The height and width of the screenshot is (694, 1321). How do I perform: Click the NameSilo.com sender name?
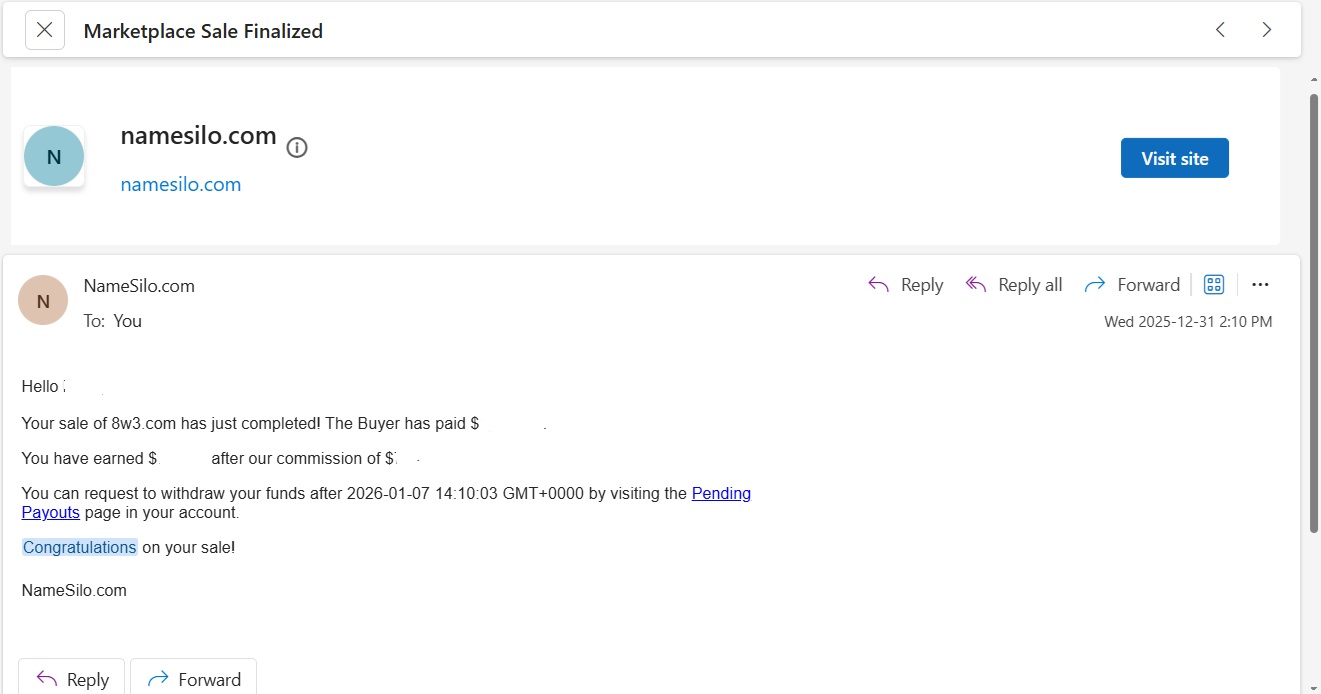point(139,286)
